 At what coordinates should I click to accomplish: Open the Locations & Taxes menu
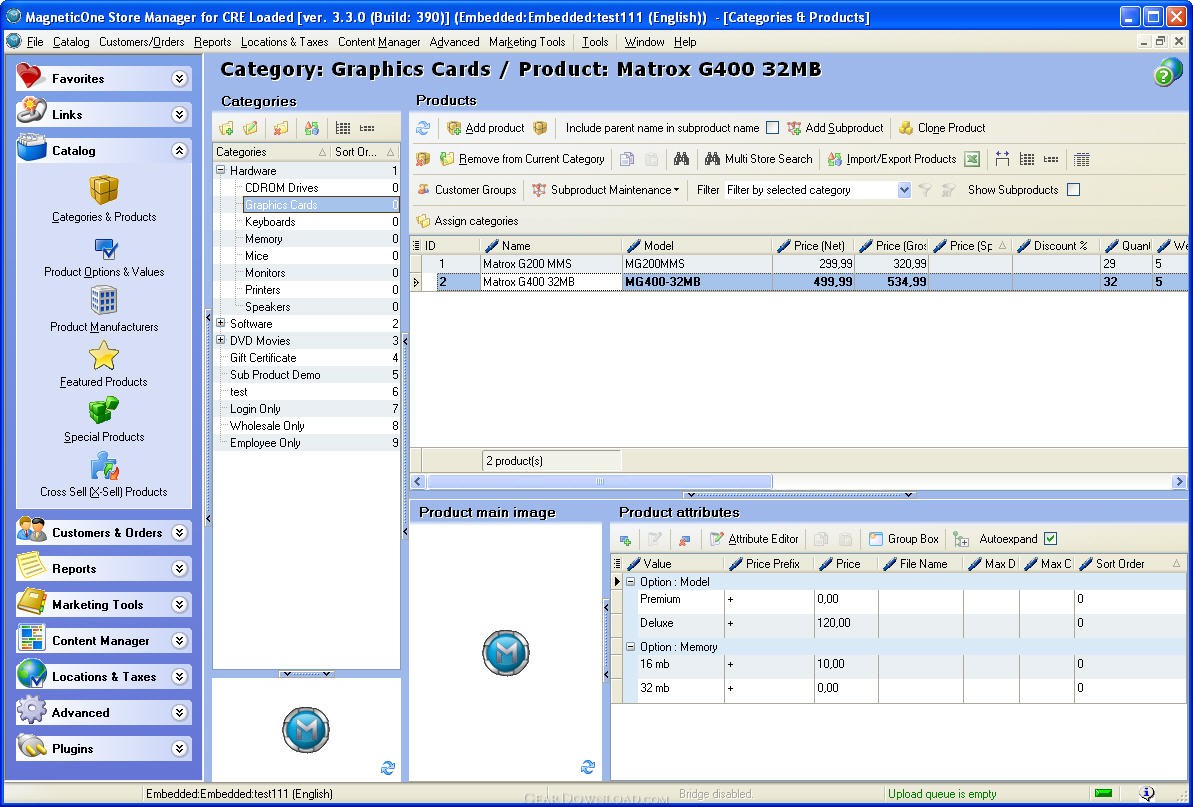point(285,42)
